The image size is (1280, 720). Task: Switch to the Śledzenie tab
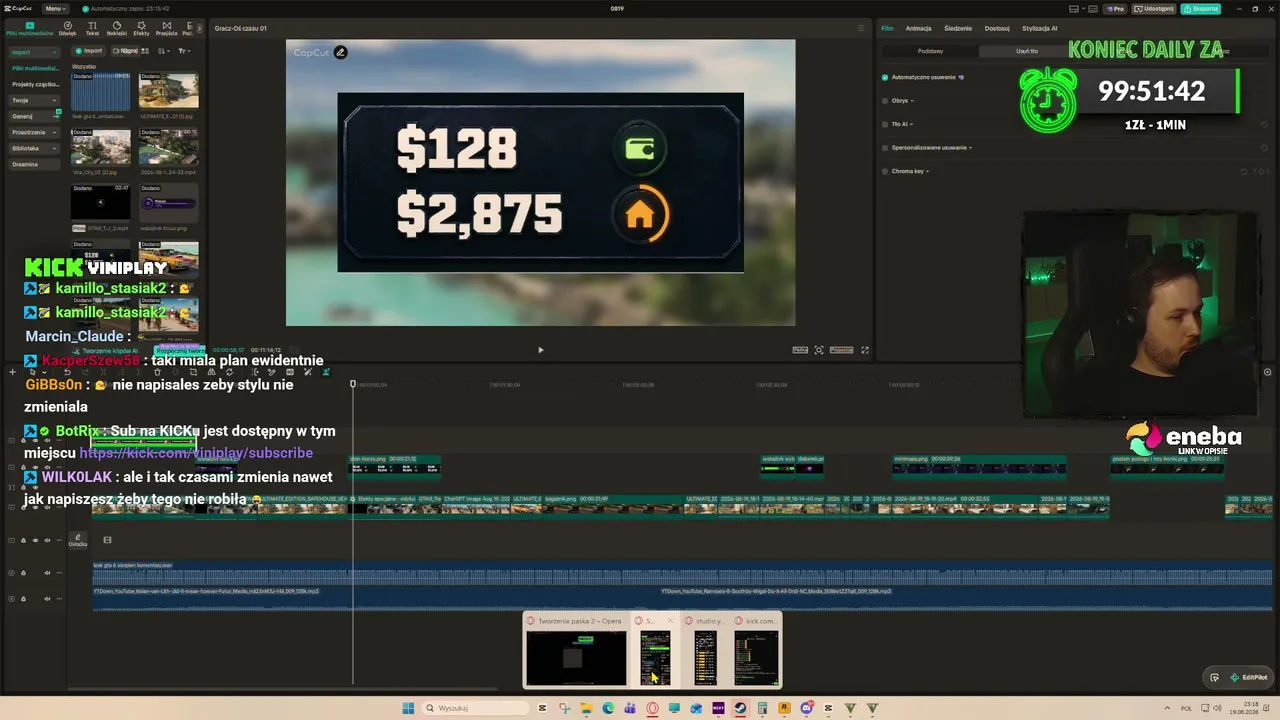click(x=957, y=28)
